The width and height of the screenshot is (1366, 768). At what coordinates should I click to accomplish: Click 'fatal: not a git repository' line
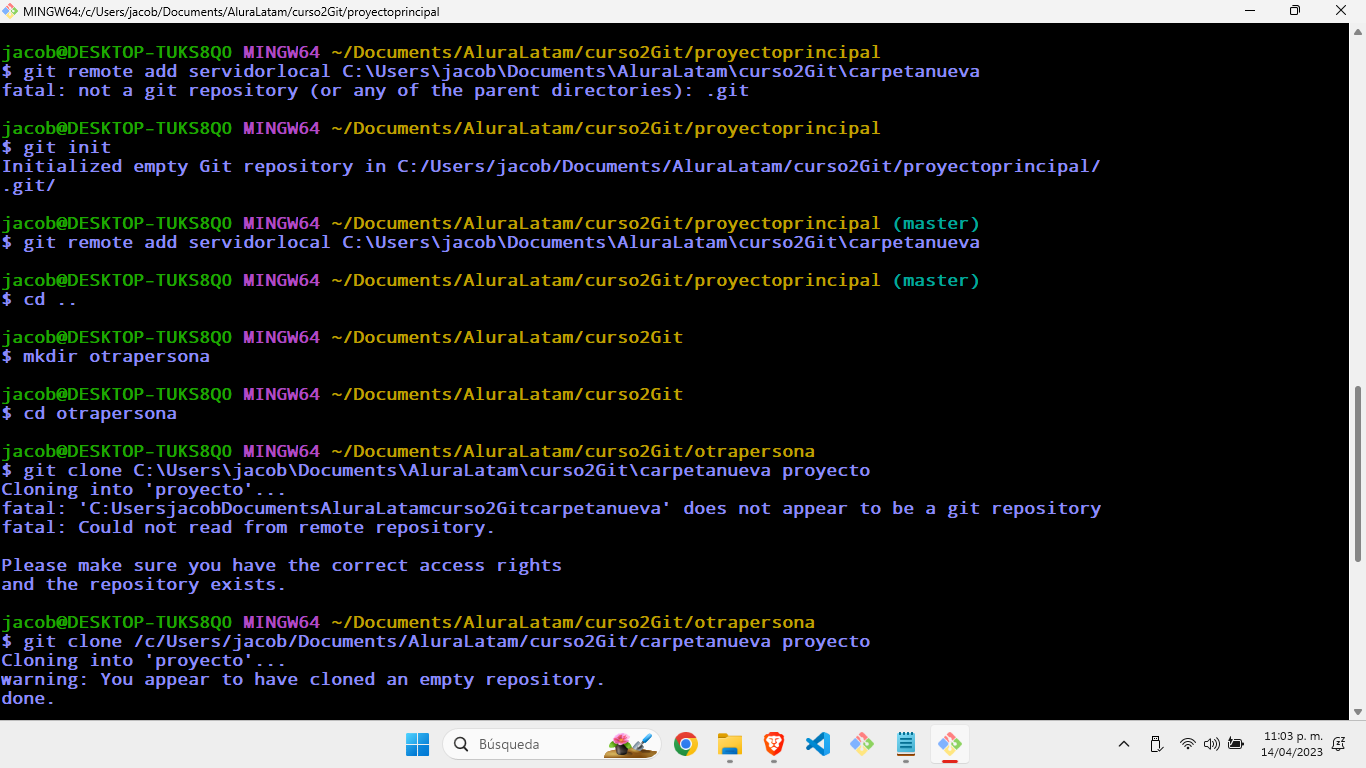tap(375, 90)
